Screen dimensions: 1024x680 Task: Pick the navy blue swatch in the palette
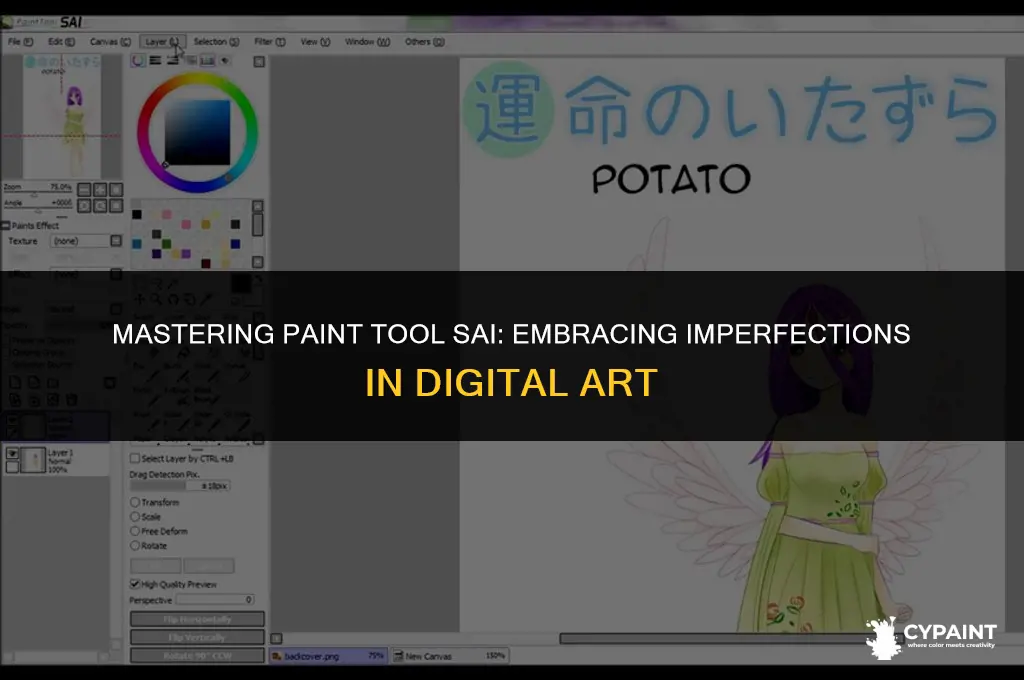tap(235, 244)
